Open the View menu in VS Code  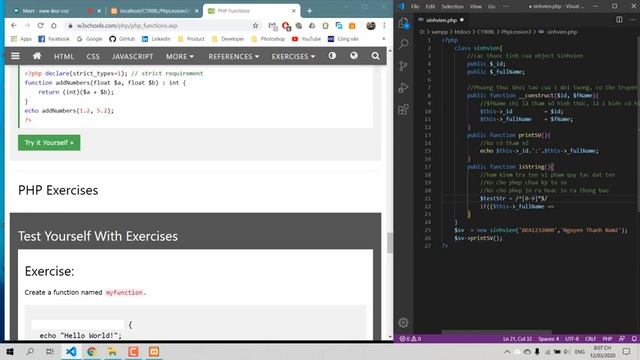(x=476, y=7)
